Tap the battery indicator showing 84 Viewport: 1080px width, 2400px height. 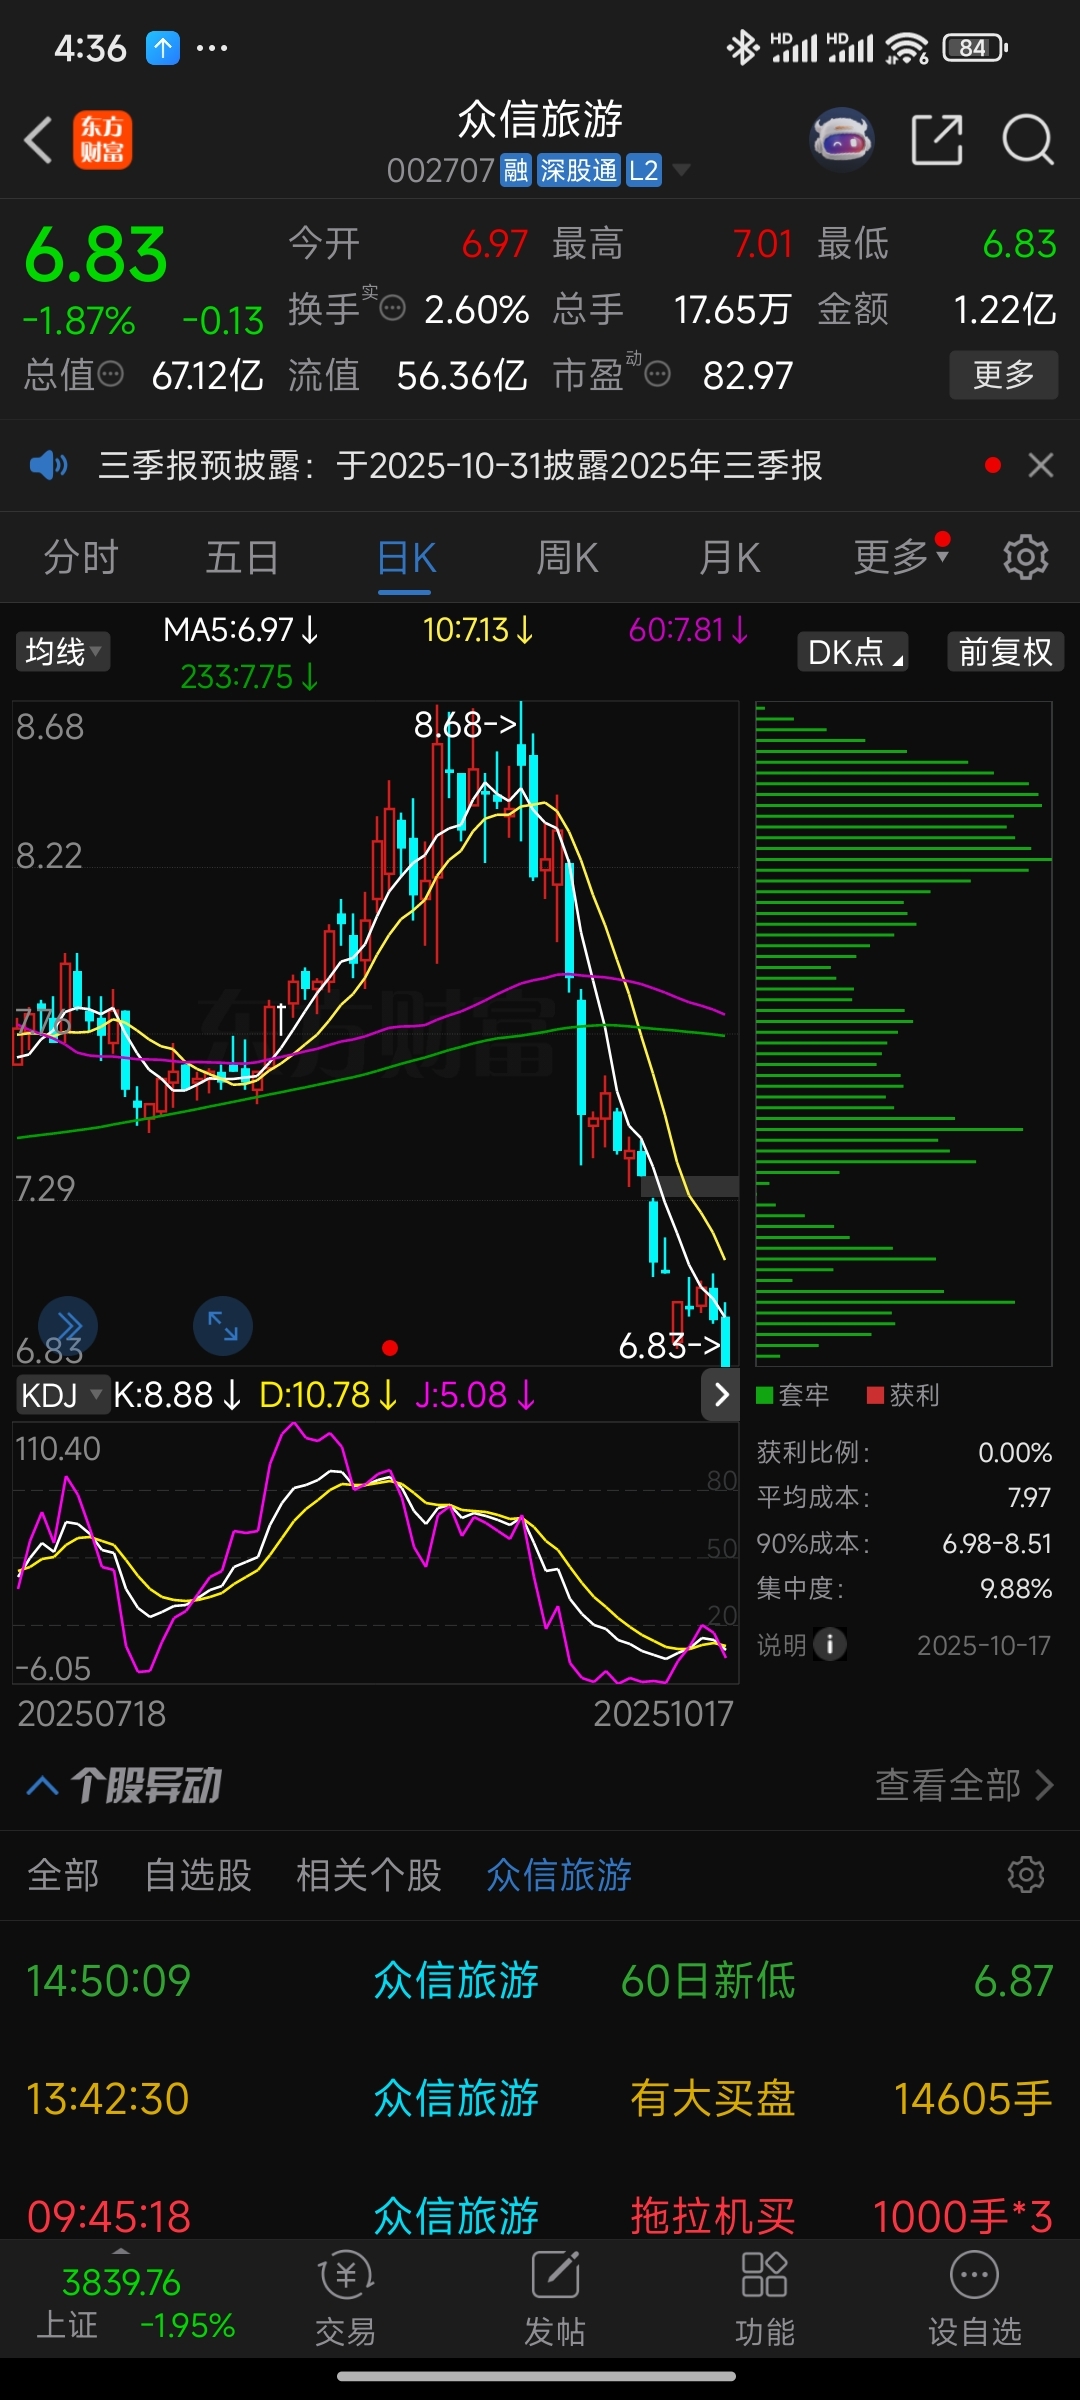coord(975,47)
